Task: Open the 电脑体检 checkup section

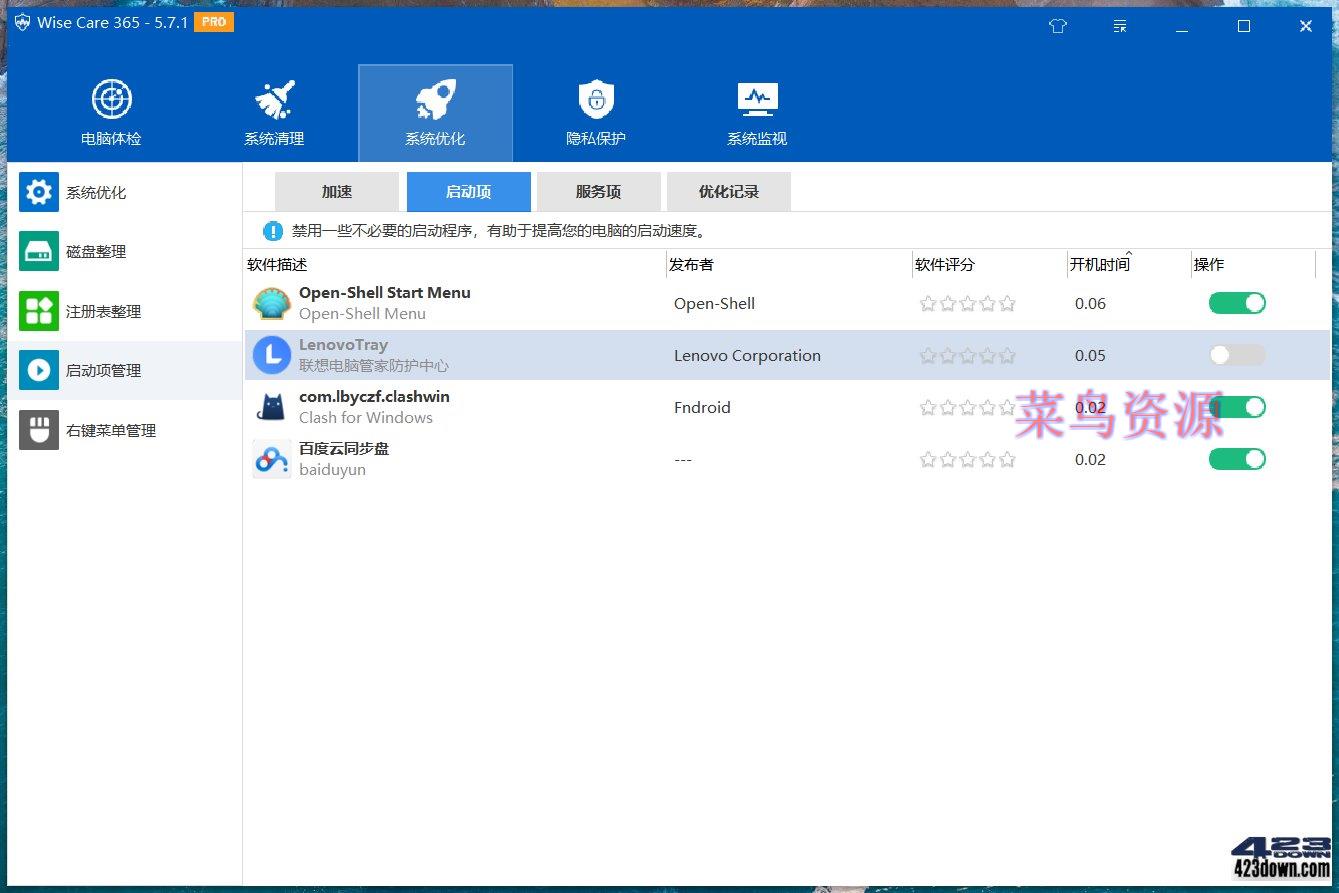Action: (110, 110)
